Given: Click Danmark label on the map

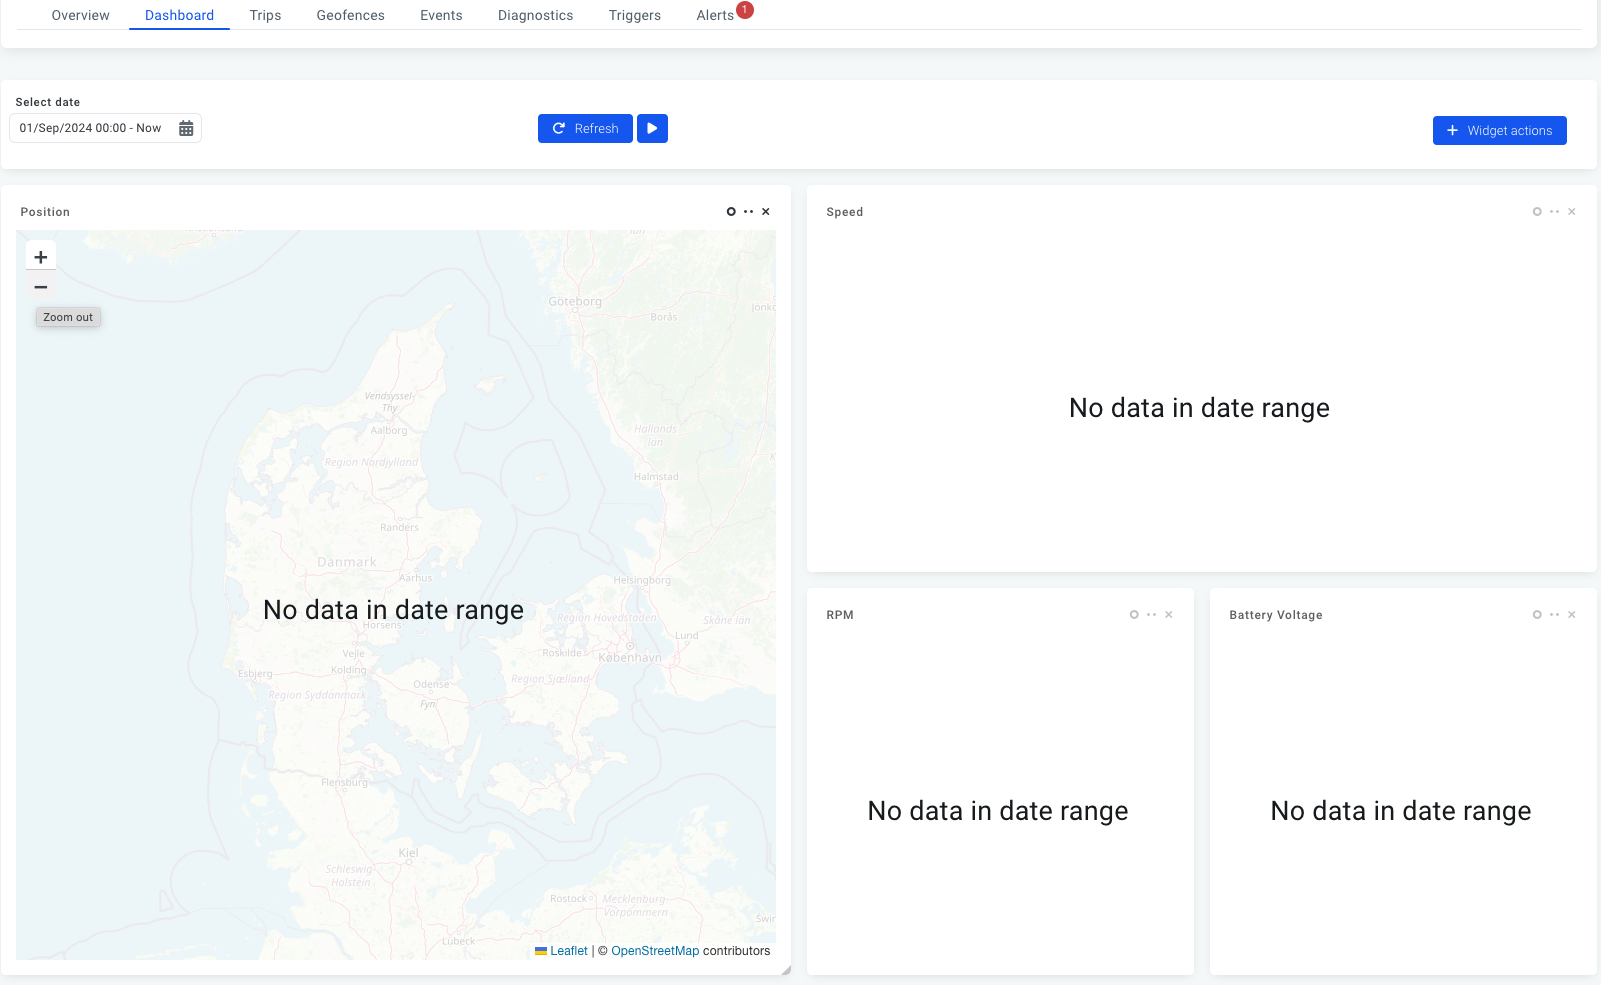Looking at the screenshot, I should click(x=347, y=562).
